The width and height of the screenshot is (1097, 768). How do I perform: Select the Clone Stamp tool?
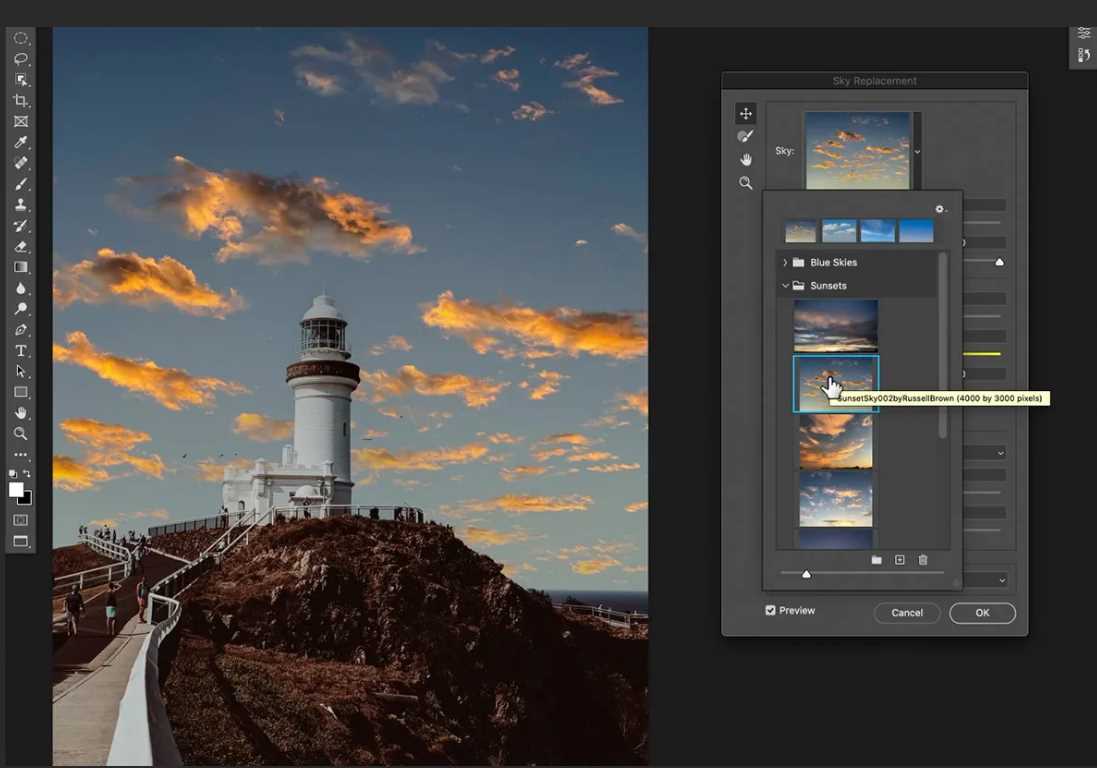click(20, 205)
